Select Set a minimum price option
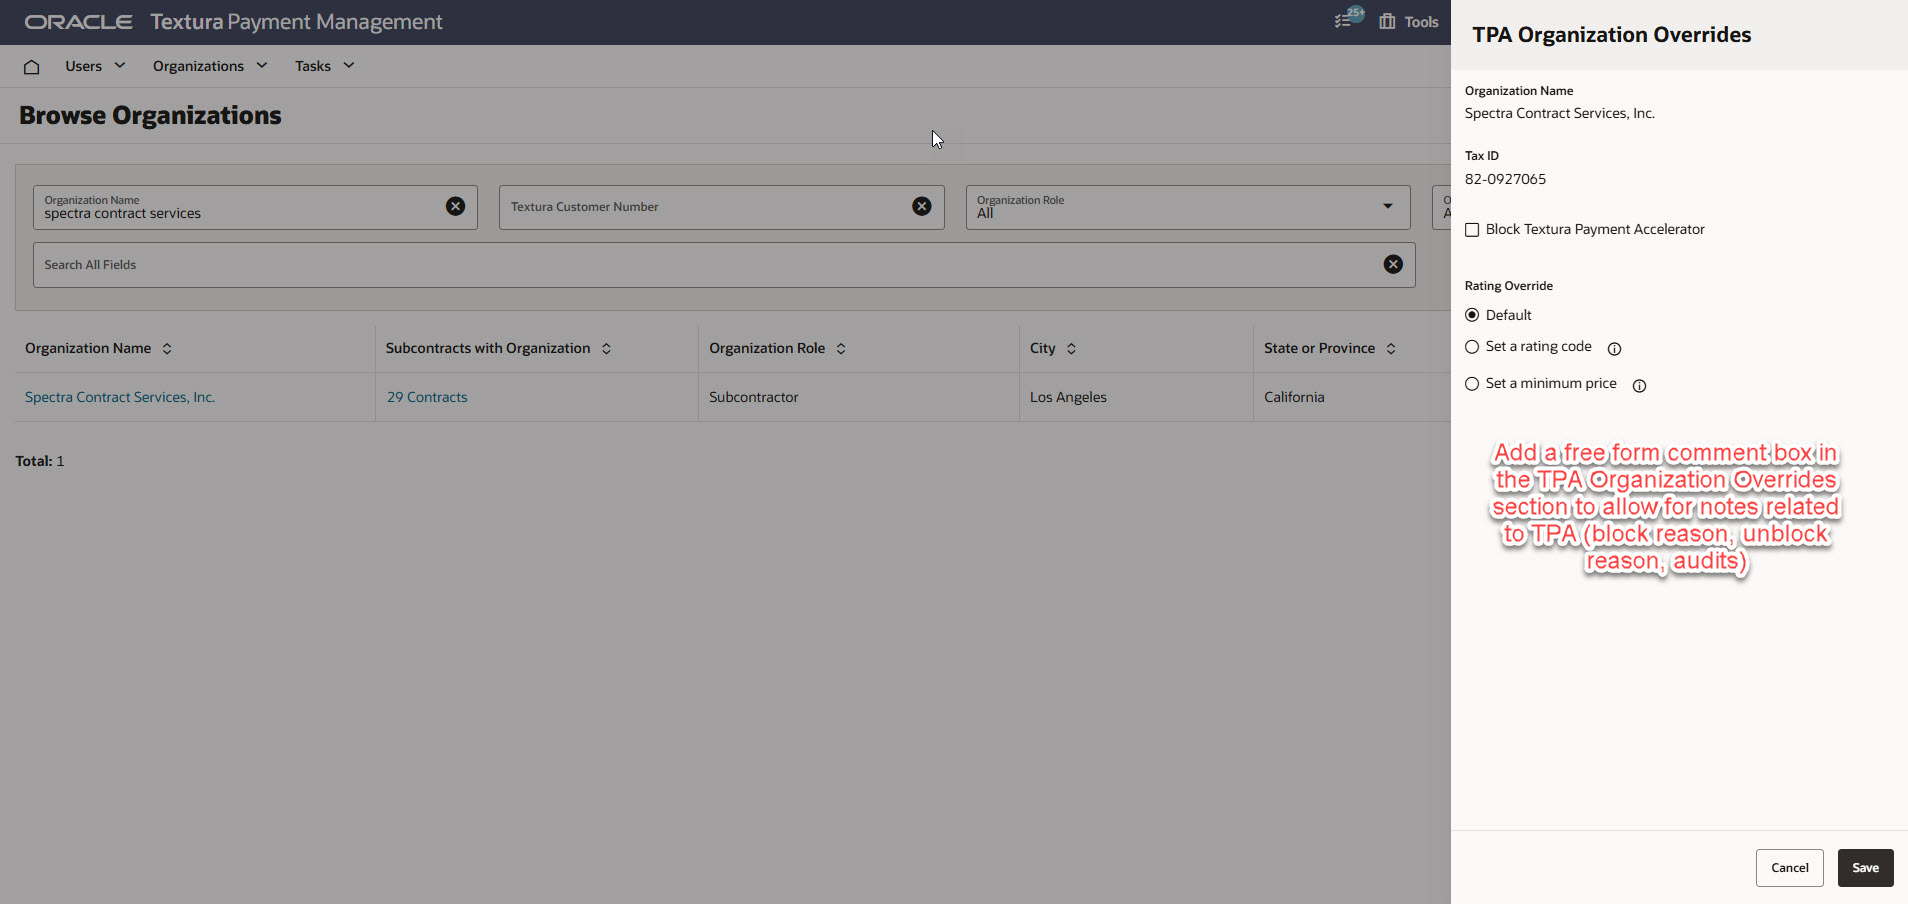This screenshot has width=1908, height=904. (1472, 384)
